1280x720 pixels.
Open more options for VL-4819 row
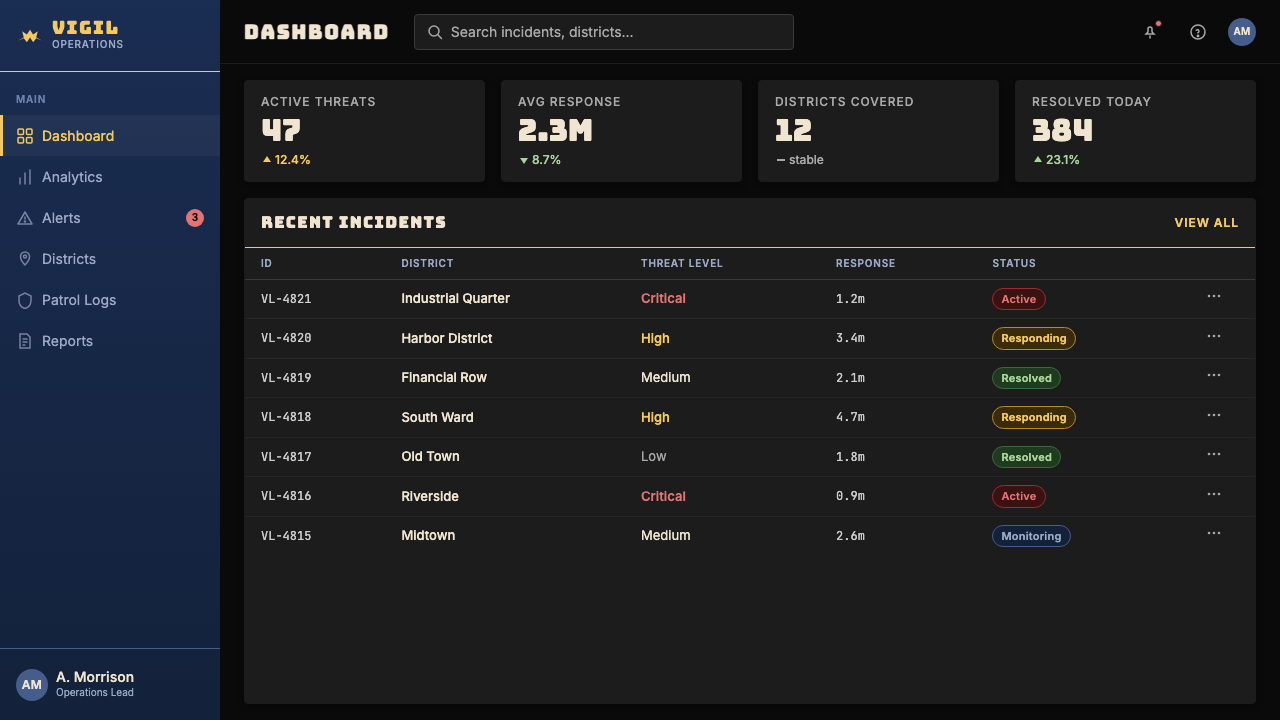(x=1214, y=376)
